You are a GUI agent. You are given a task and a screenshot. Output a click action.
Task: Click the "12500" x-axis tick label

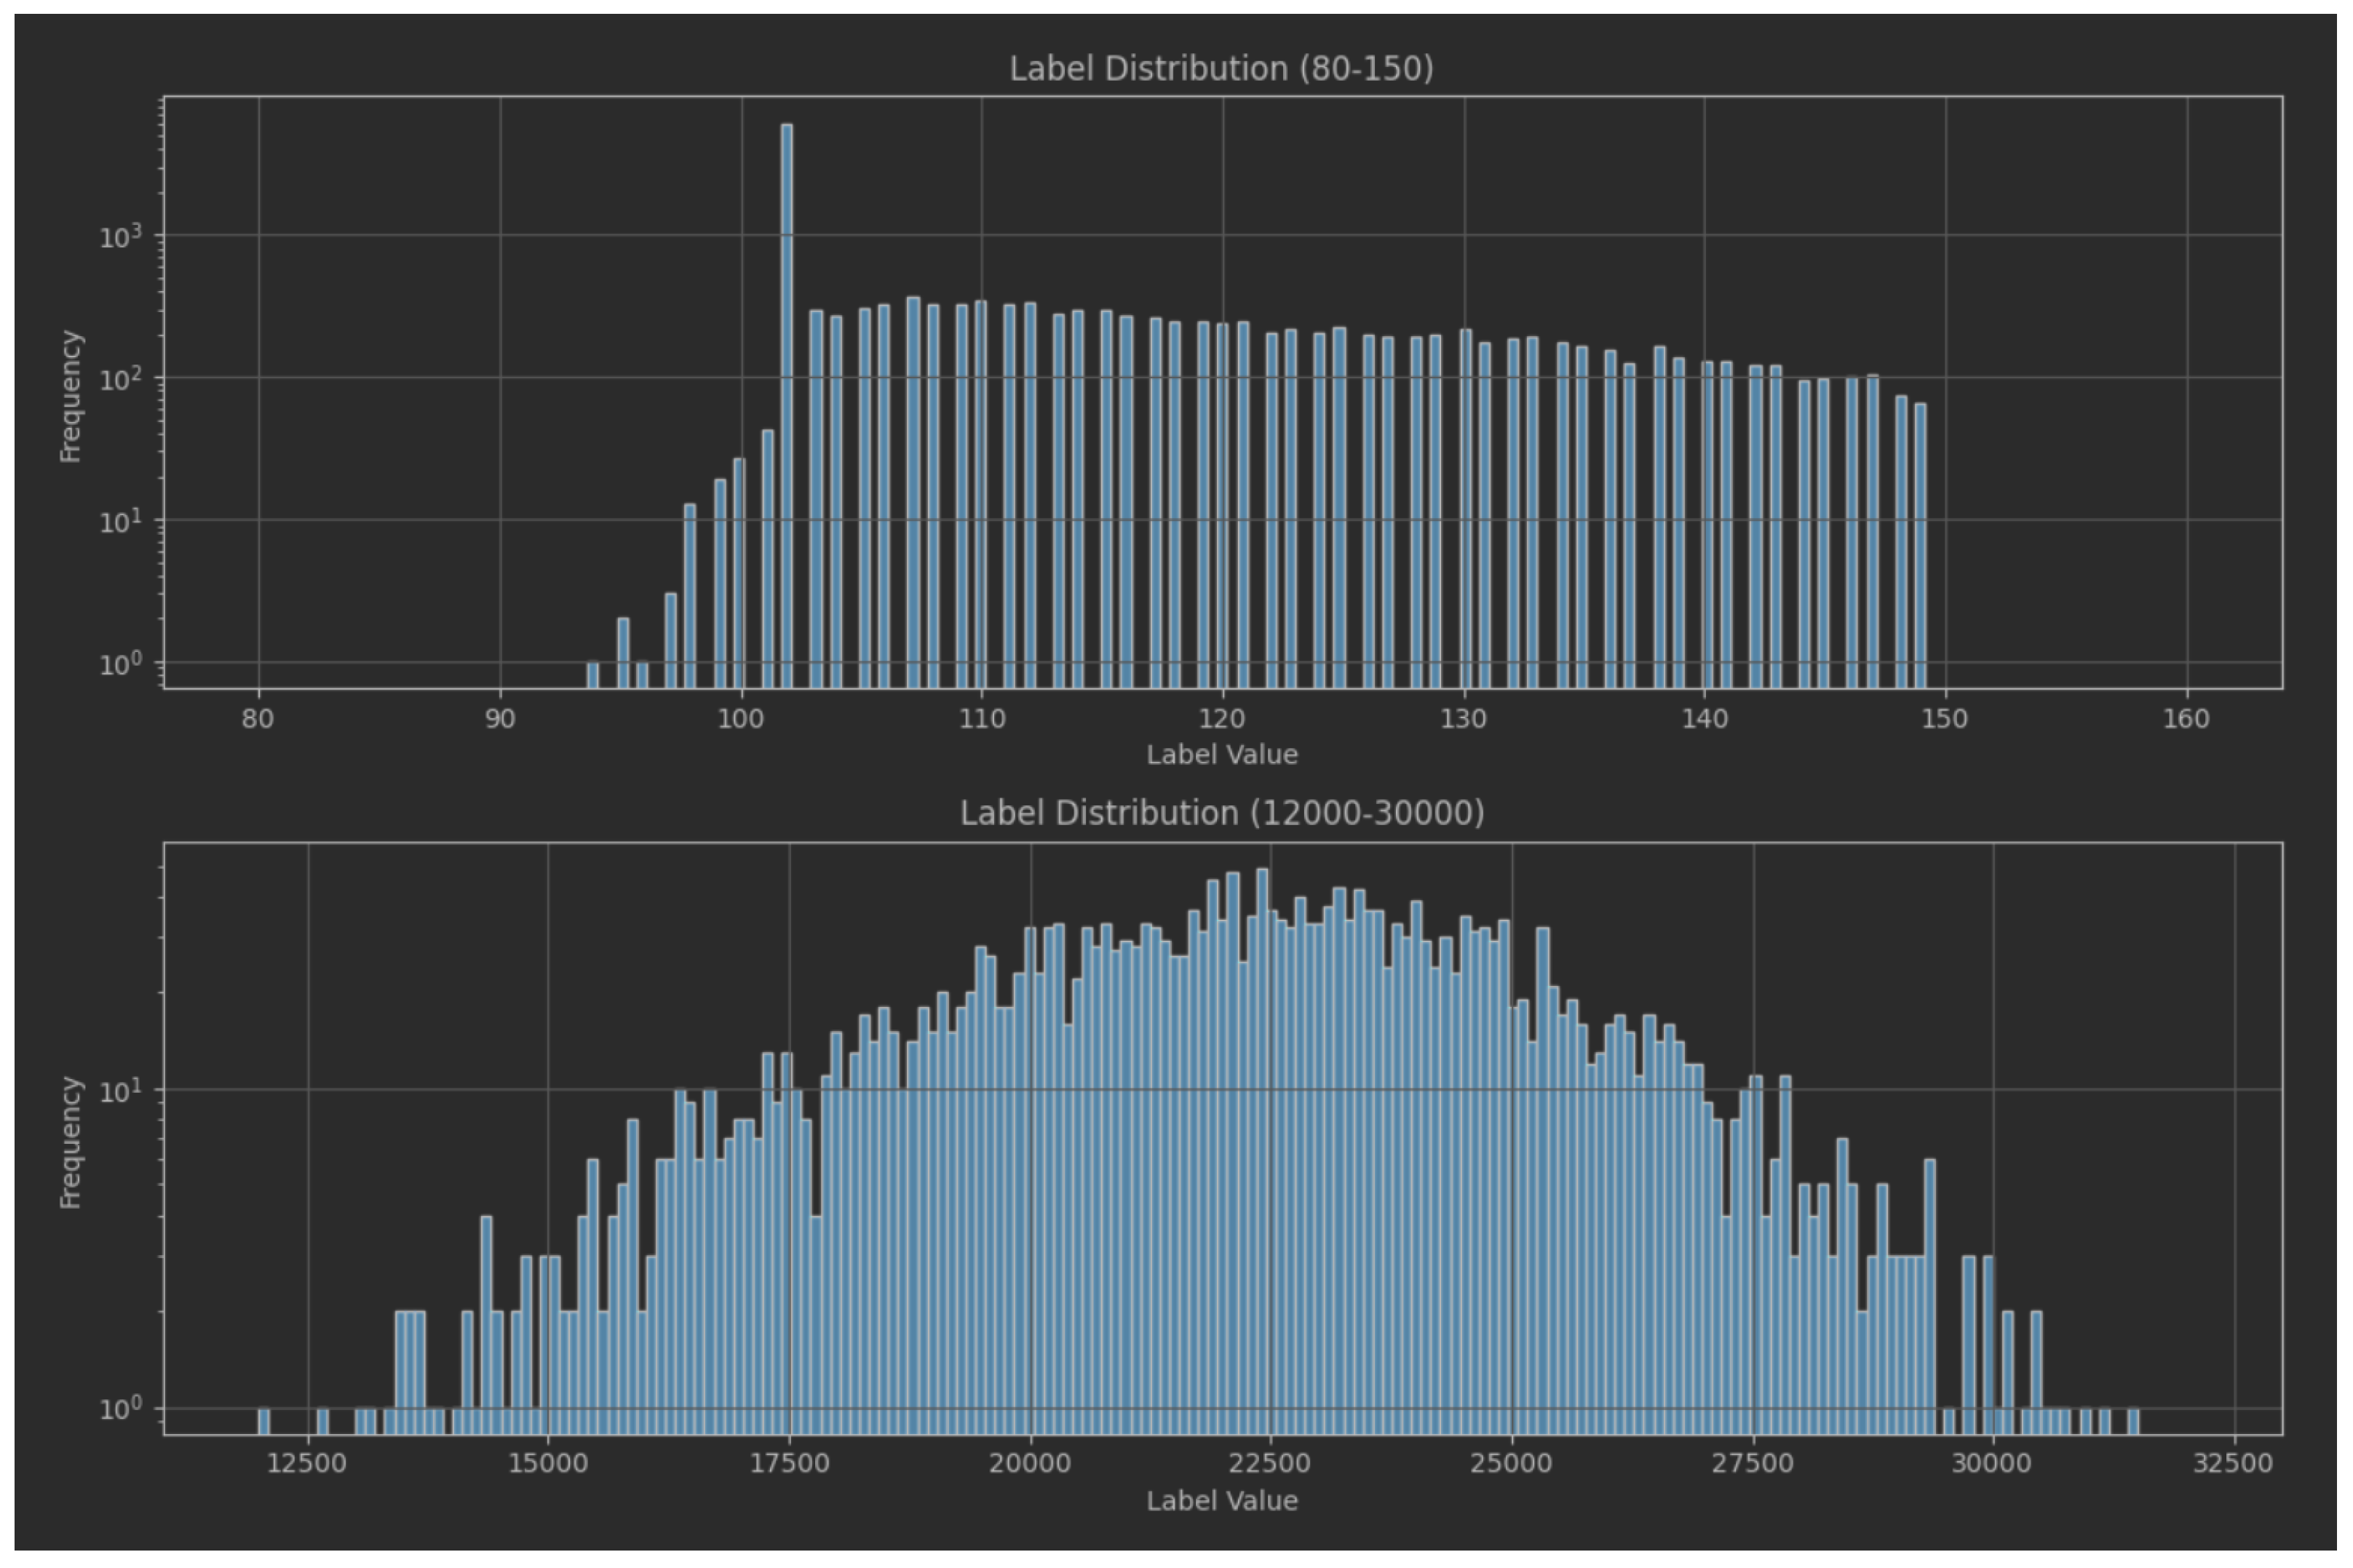coord(307,1463)
